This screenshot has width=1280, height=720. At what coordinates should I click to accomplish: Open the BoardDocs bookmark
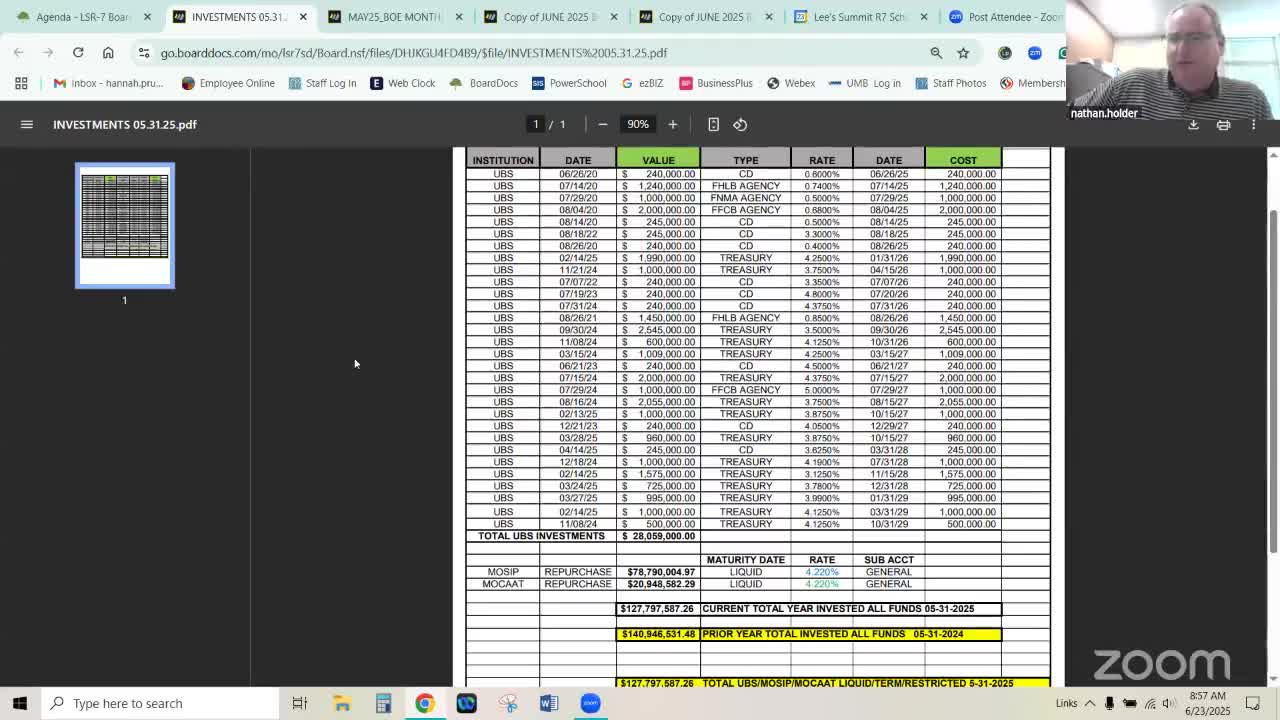(x=484, y=83)
